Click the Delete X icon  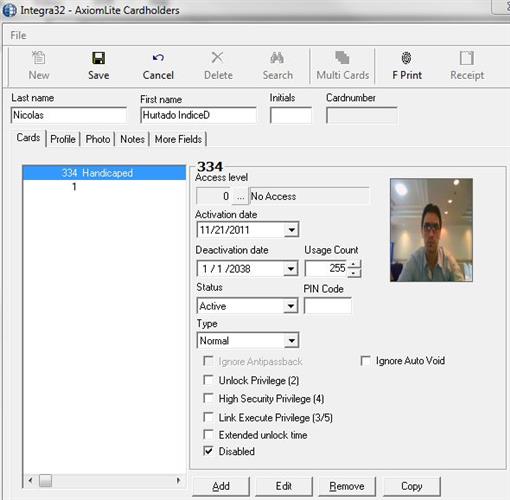[217, 58]
